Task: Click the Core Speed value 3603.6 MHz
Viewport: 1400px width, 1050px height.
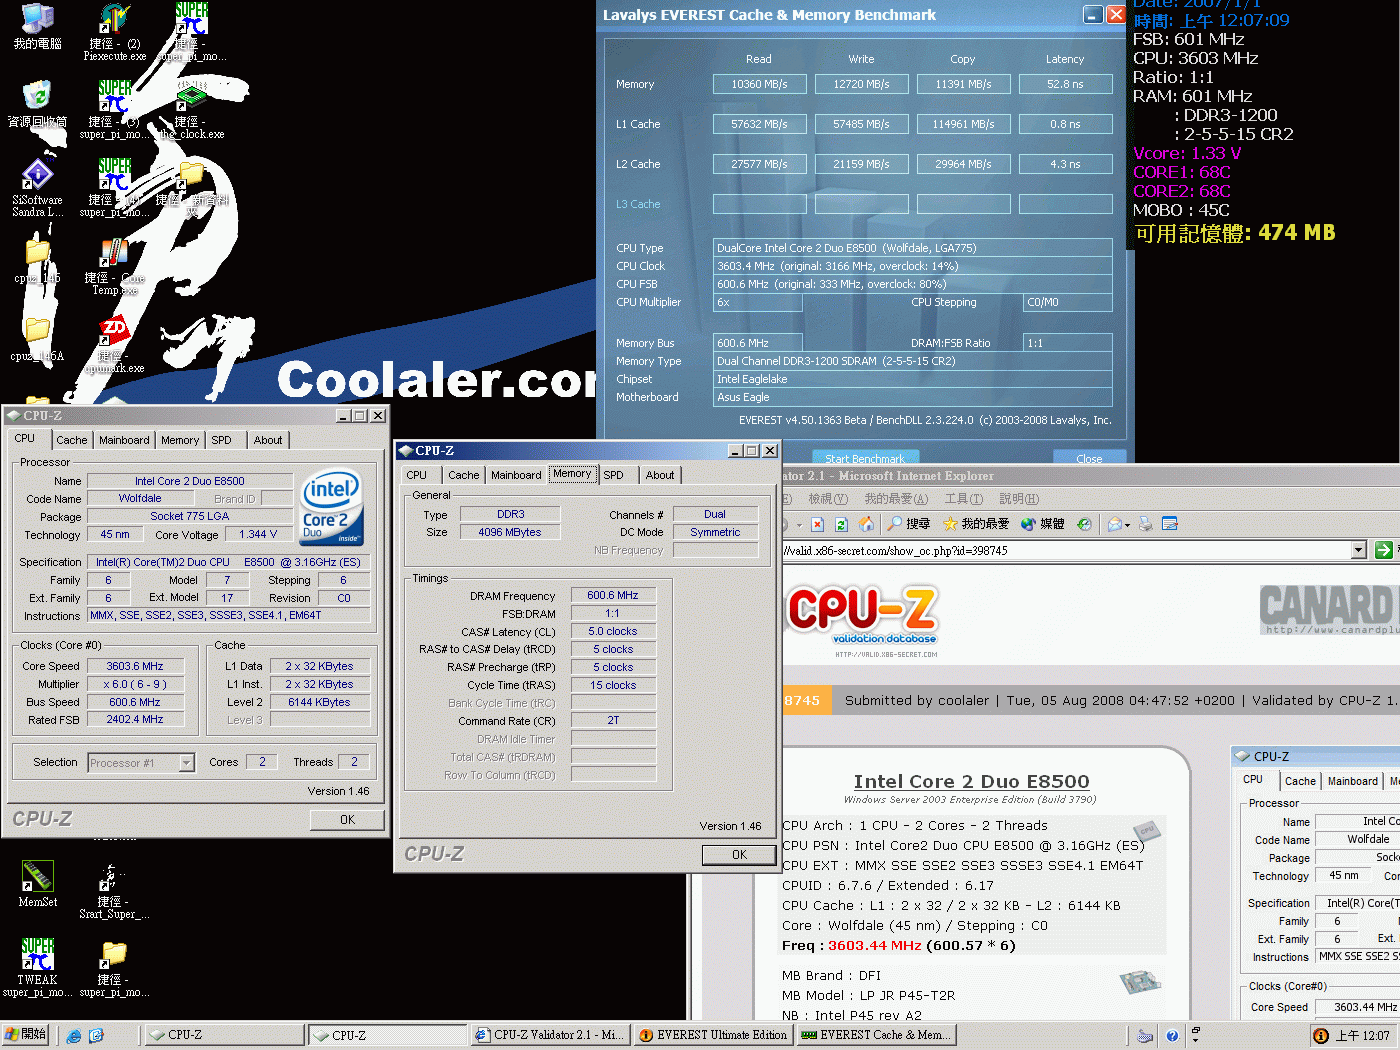Action: point(135,666)
